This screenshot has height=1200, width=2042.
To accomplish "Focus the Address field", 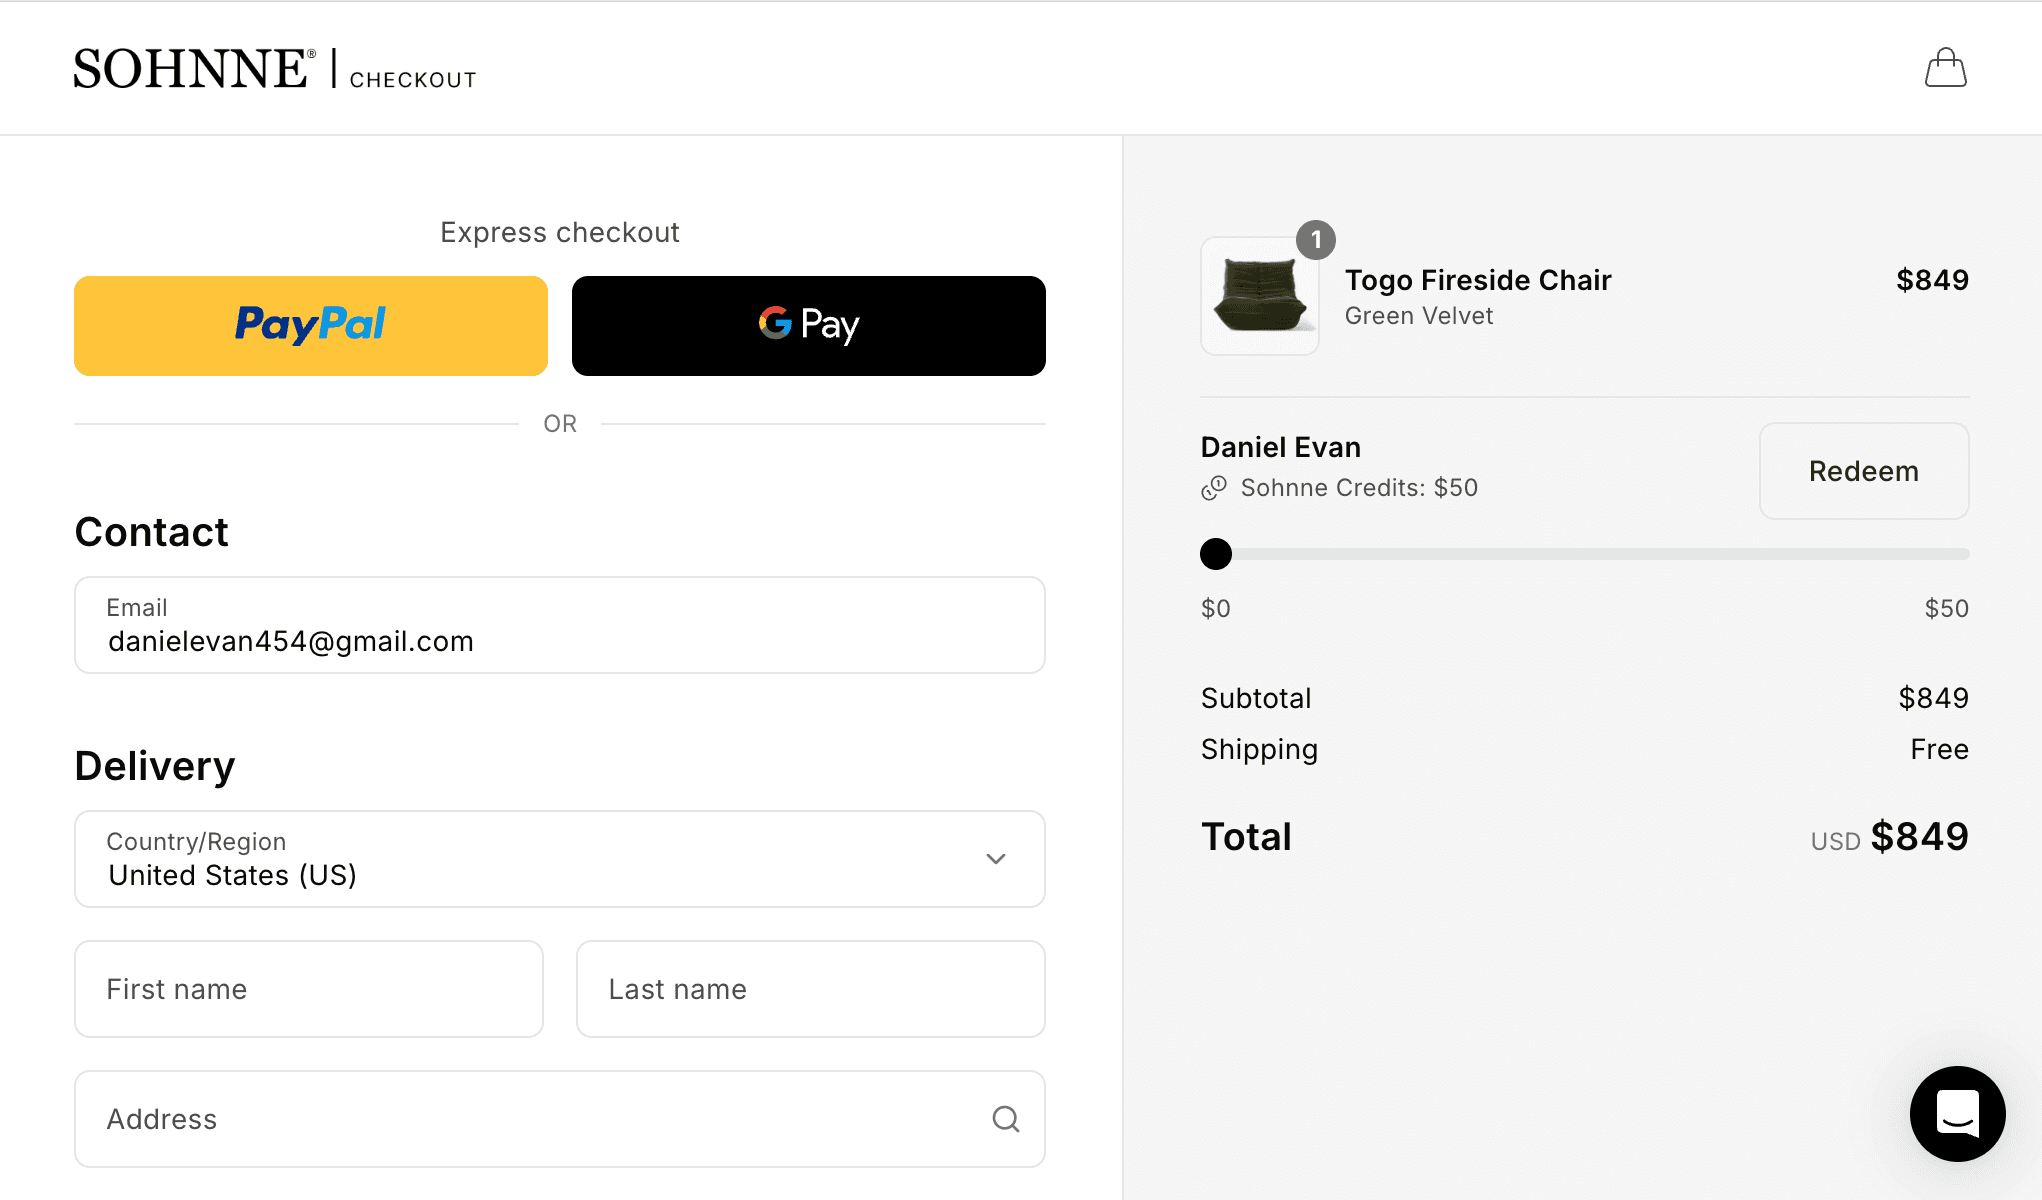I will click(x=560, y=1119).
